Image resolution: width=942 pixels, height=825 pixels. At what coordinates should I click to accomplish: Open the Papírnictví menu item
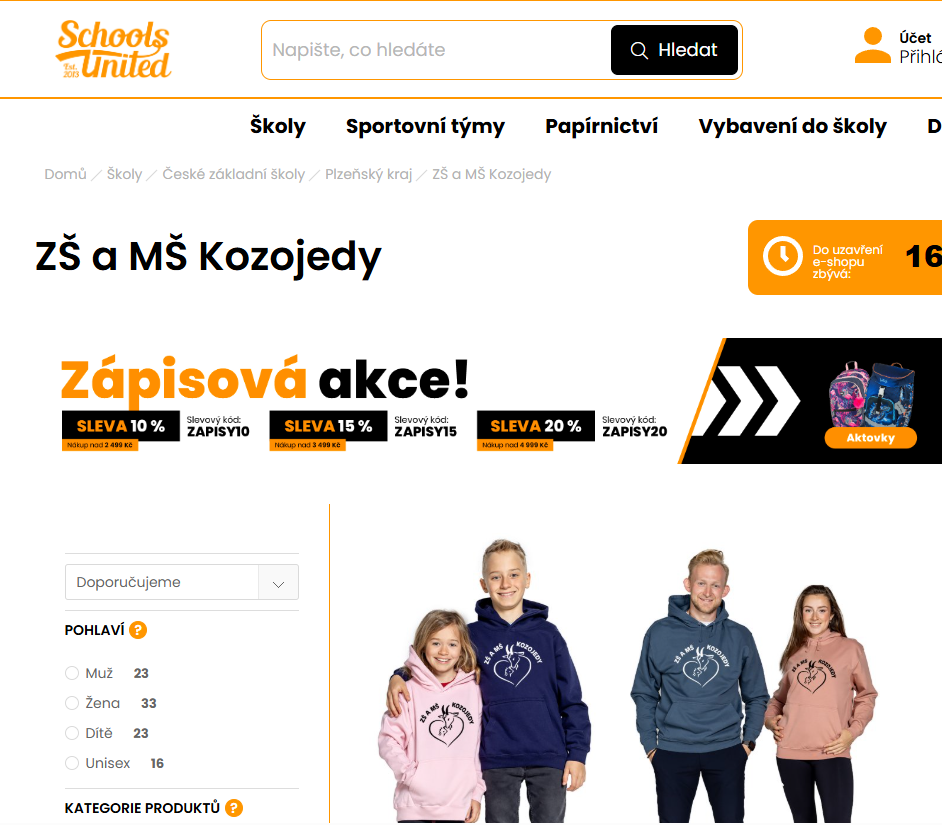[601, 126]
